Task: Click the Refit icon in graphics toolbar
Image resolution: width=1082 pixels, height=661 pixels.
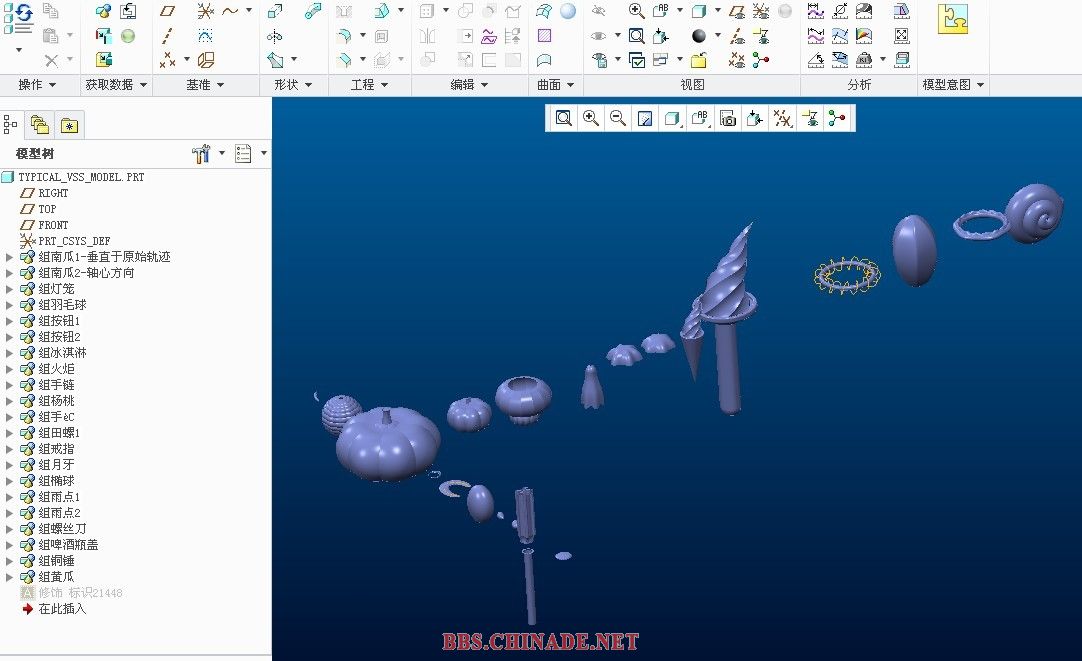Action: tap(564, 119)
